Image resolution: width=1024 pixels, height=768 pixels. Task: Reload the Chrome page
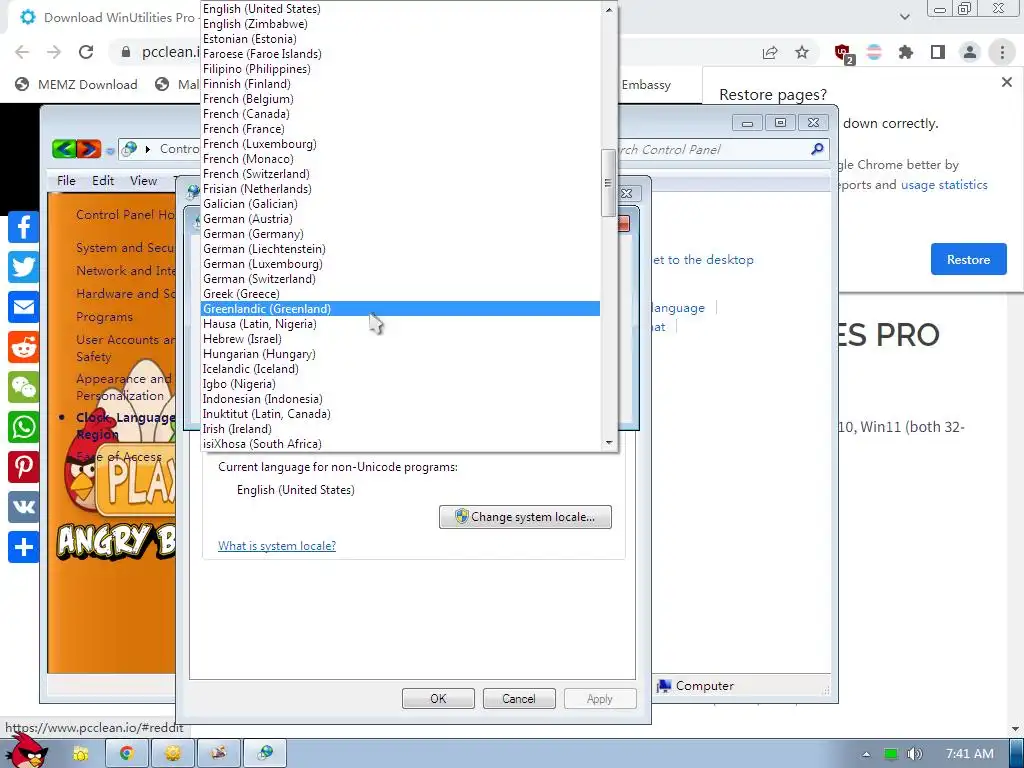86,52
